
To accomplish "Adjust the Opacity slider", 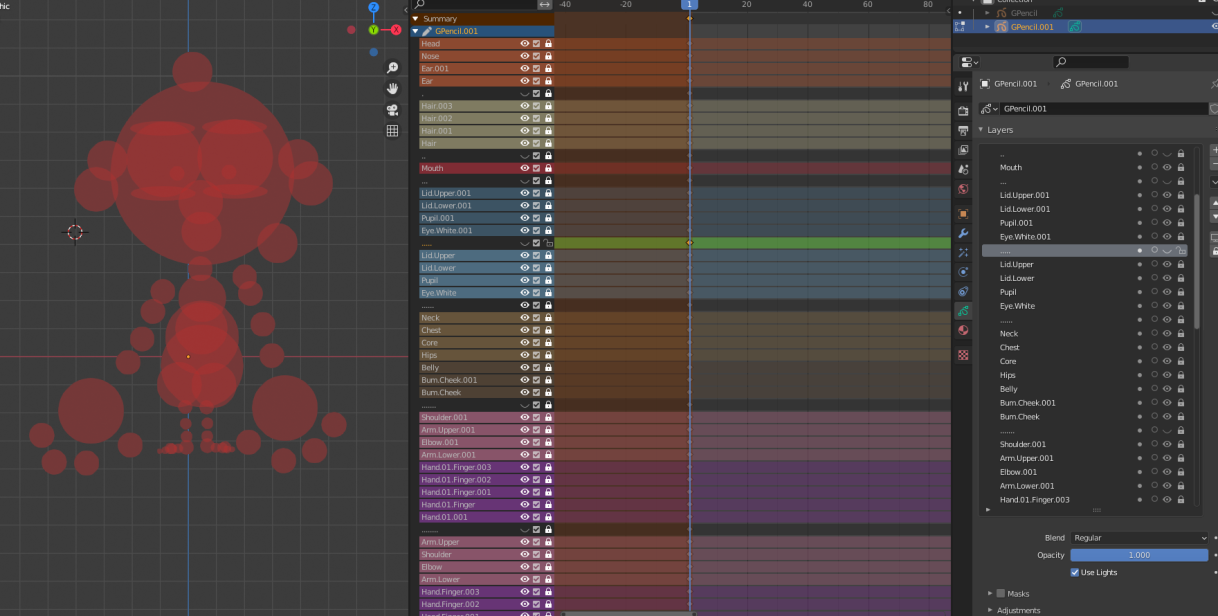I will point(1139,555).
